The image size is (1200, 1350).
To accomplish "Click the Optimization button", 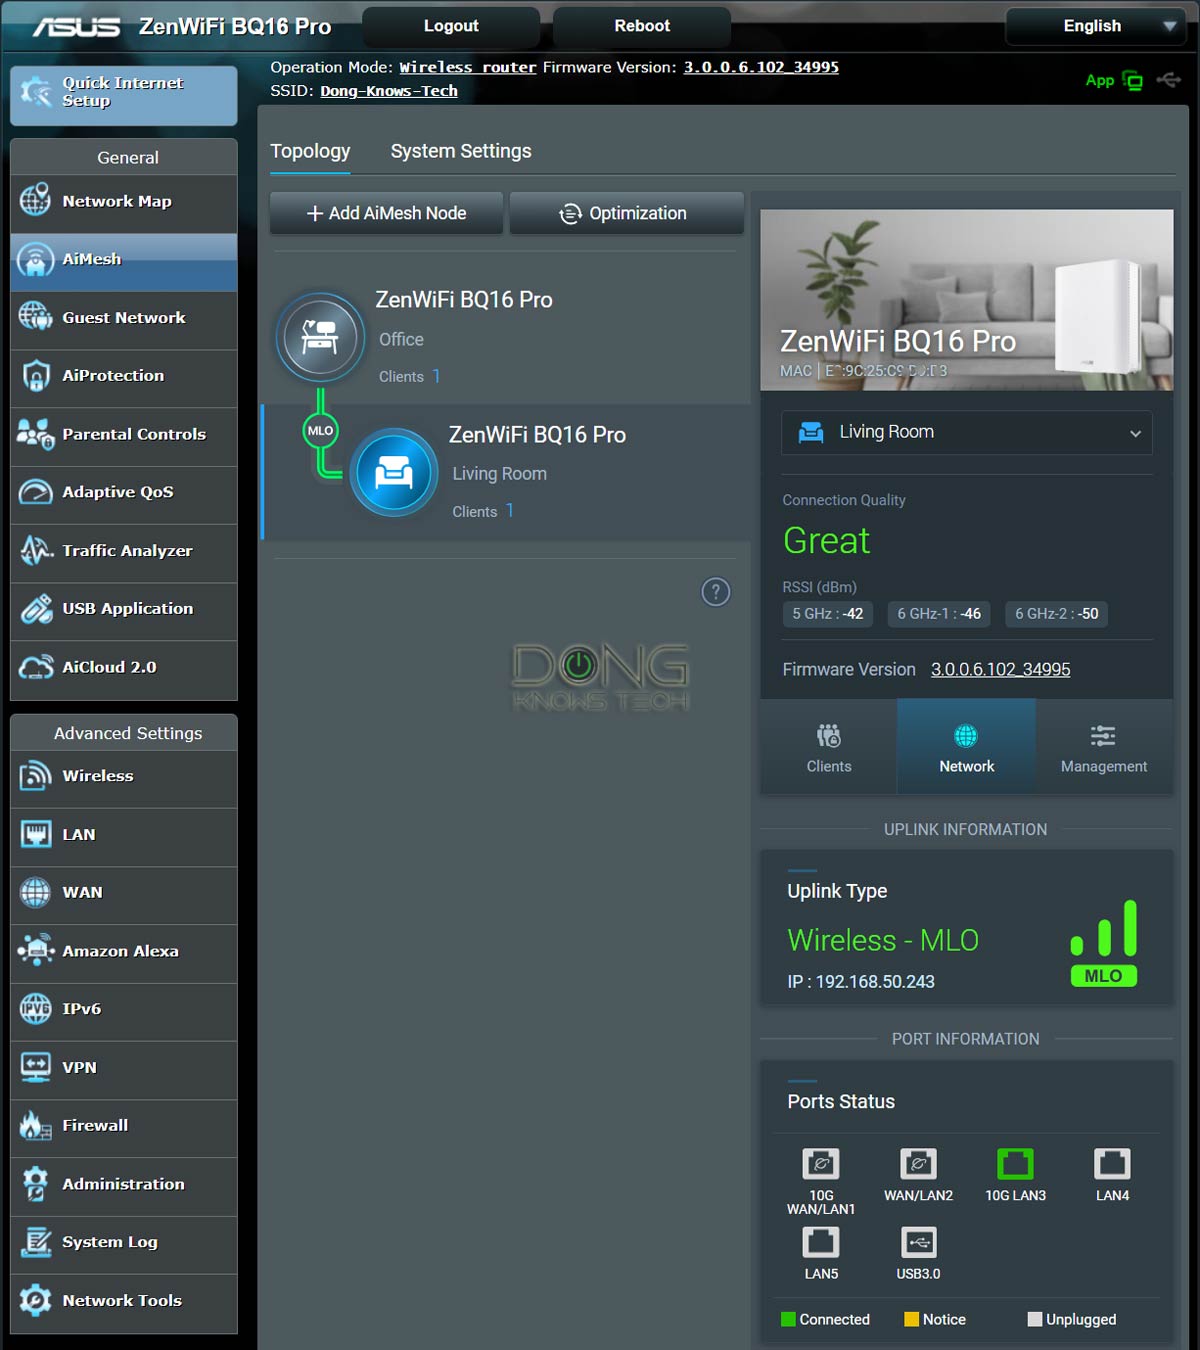I will (x=626, y=213).
